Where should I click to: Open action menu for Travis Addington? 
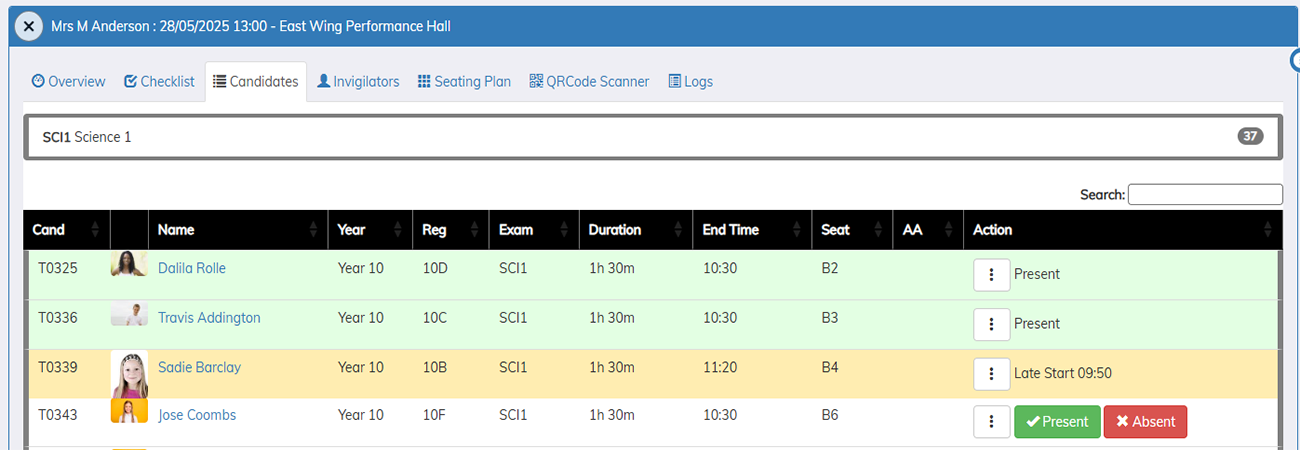(x=991, y=324)
